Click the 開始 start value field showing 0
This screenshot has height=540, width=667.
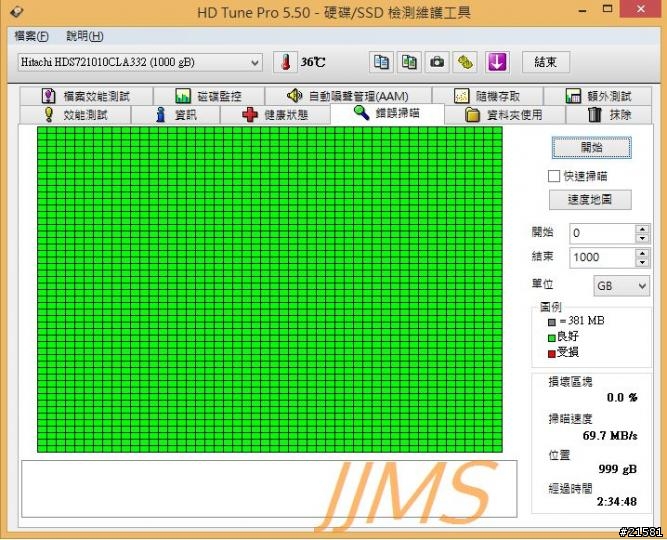pos(602,233)
